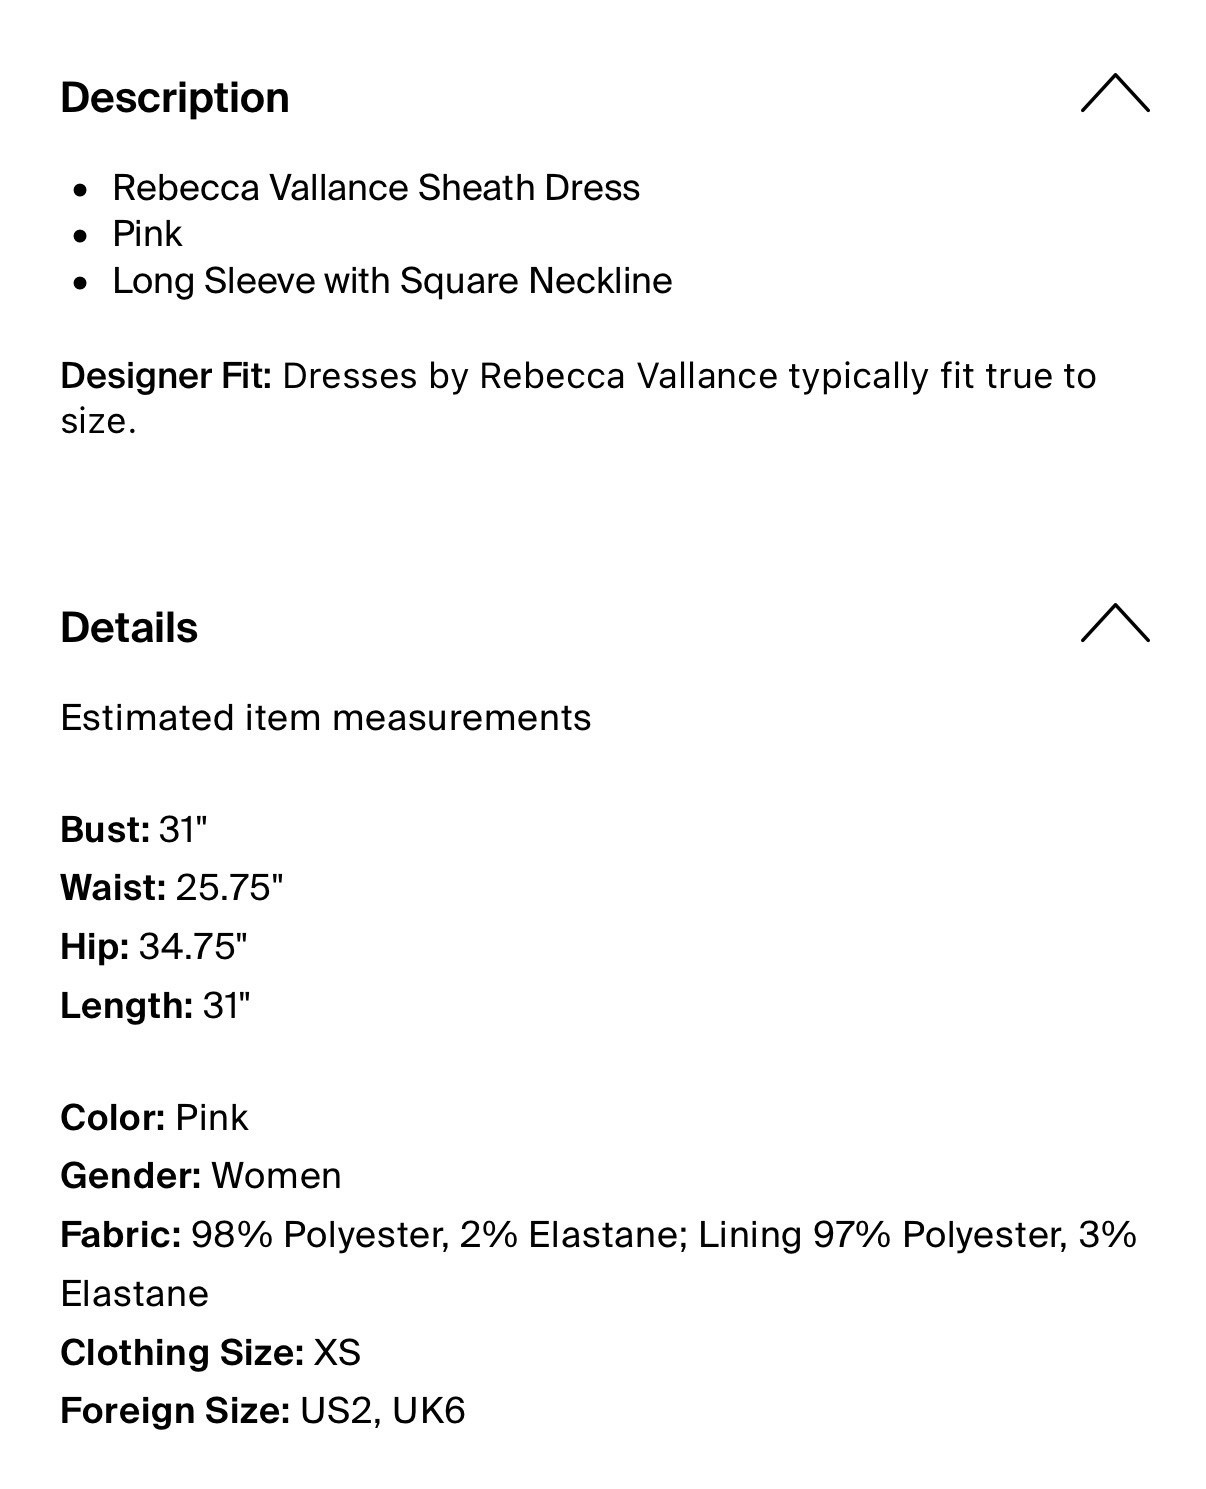Tap the Color: Pink detail

point(154,1118)
